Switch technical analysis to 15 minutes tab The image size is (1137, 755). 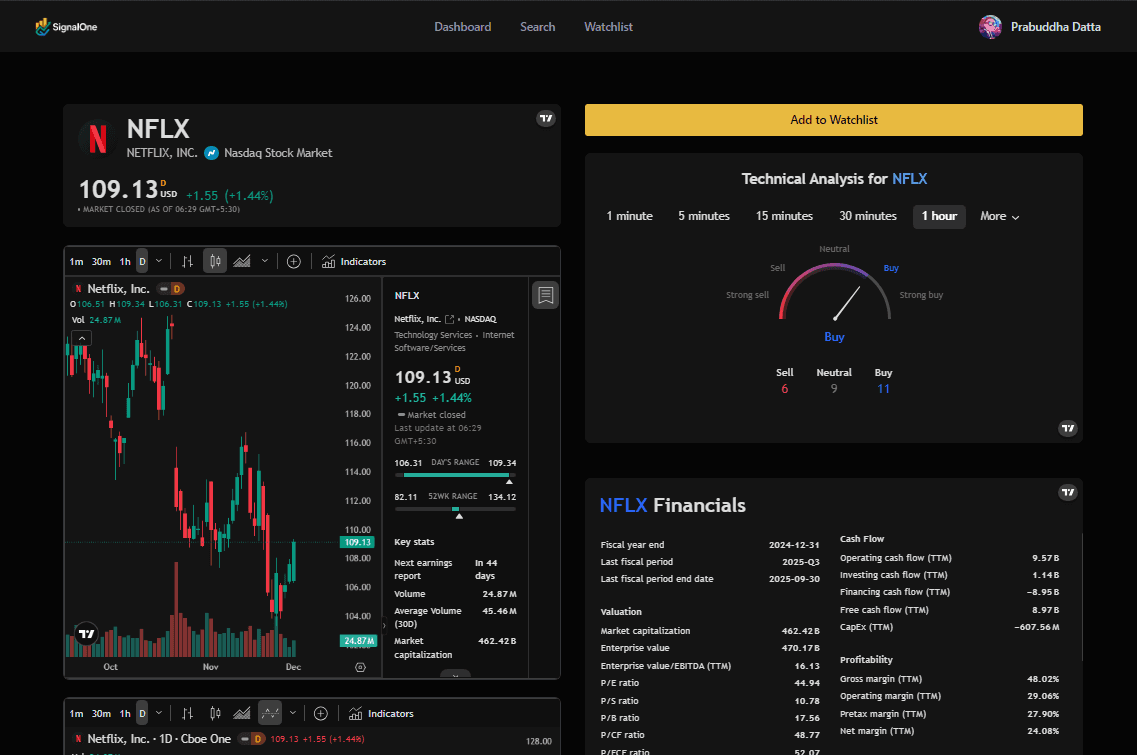point(784,216)
